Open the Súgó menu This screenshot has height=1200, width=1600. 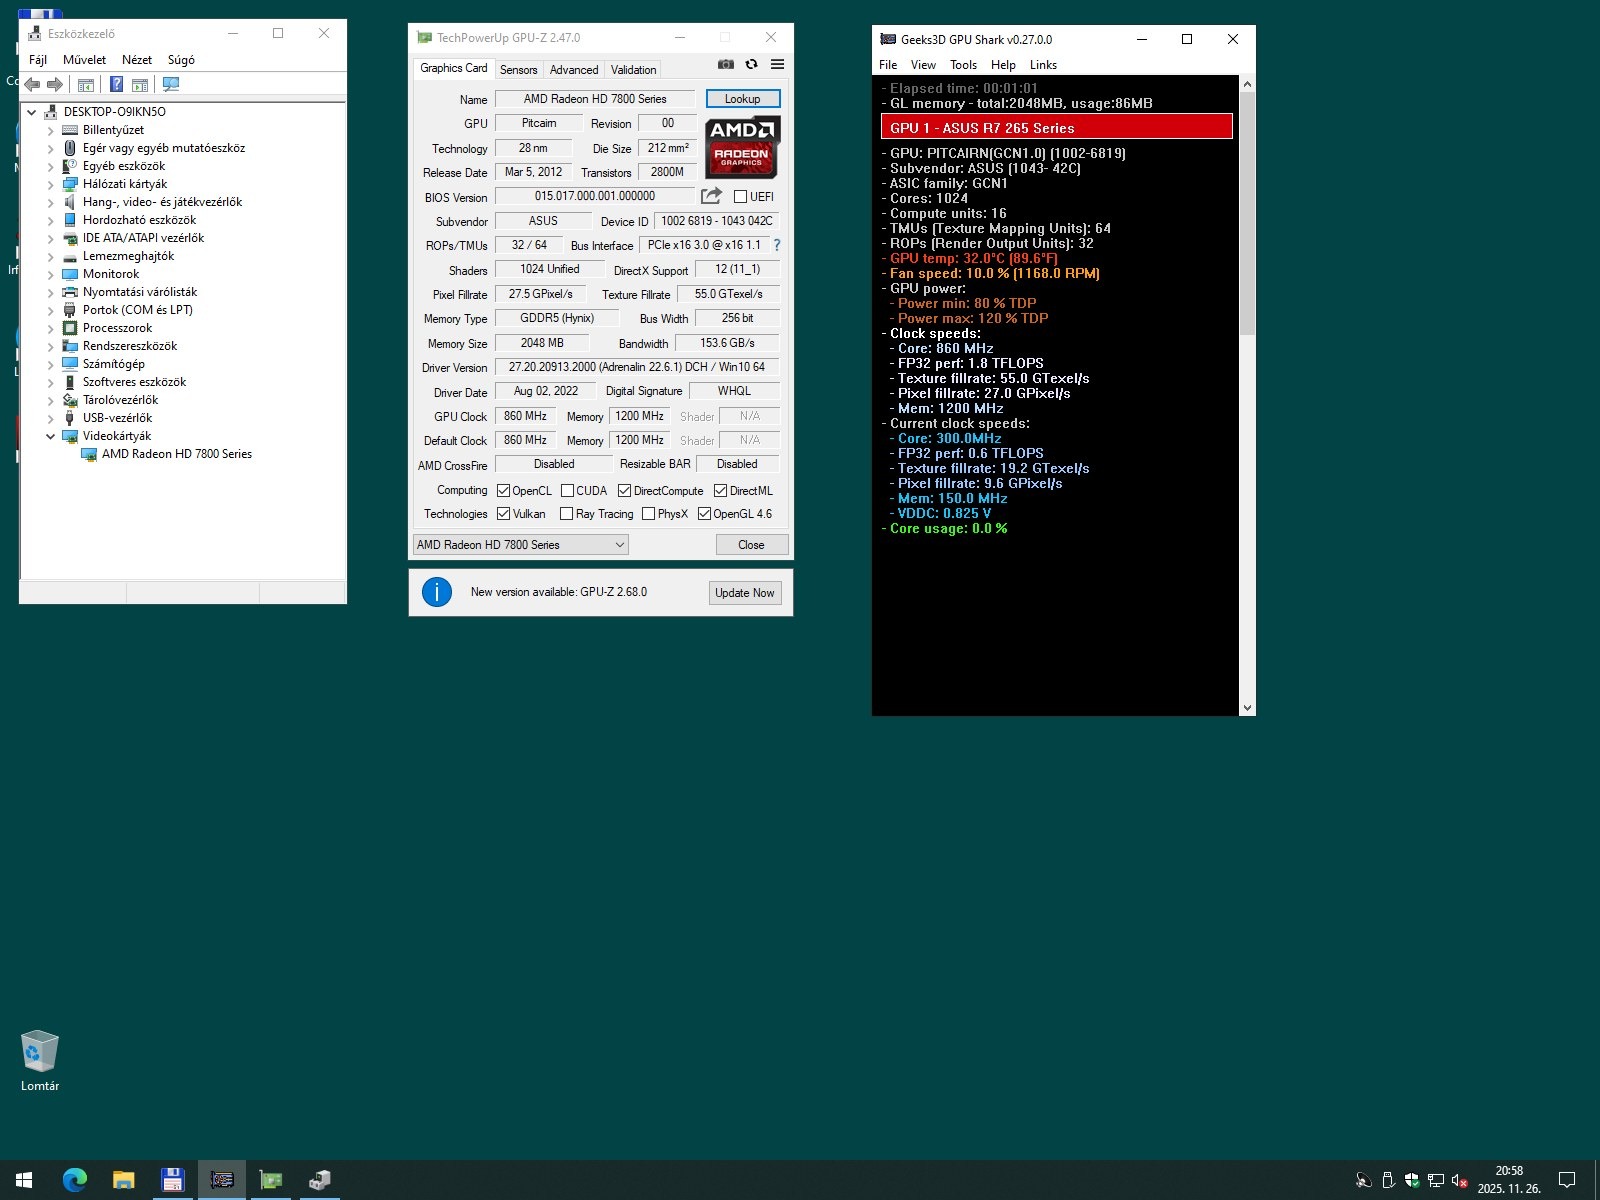point(181,60)
